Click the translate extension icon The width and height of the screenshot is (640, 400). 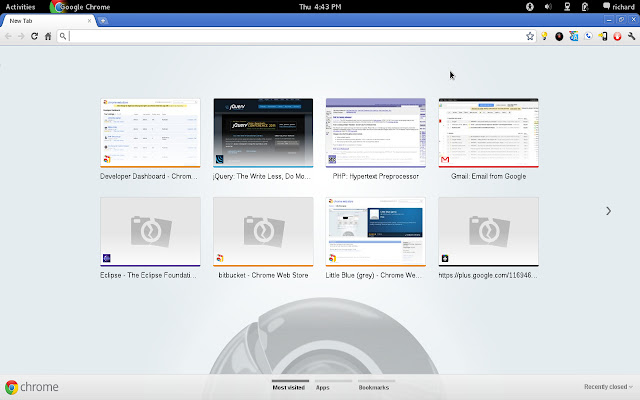coord(574,36)
